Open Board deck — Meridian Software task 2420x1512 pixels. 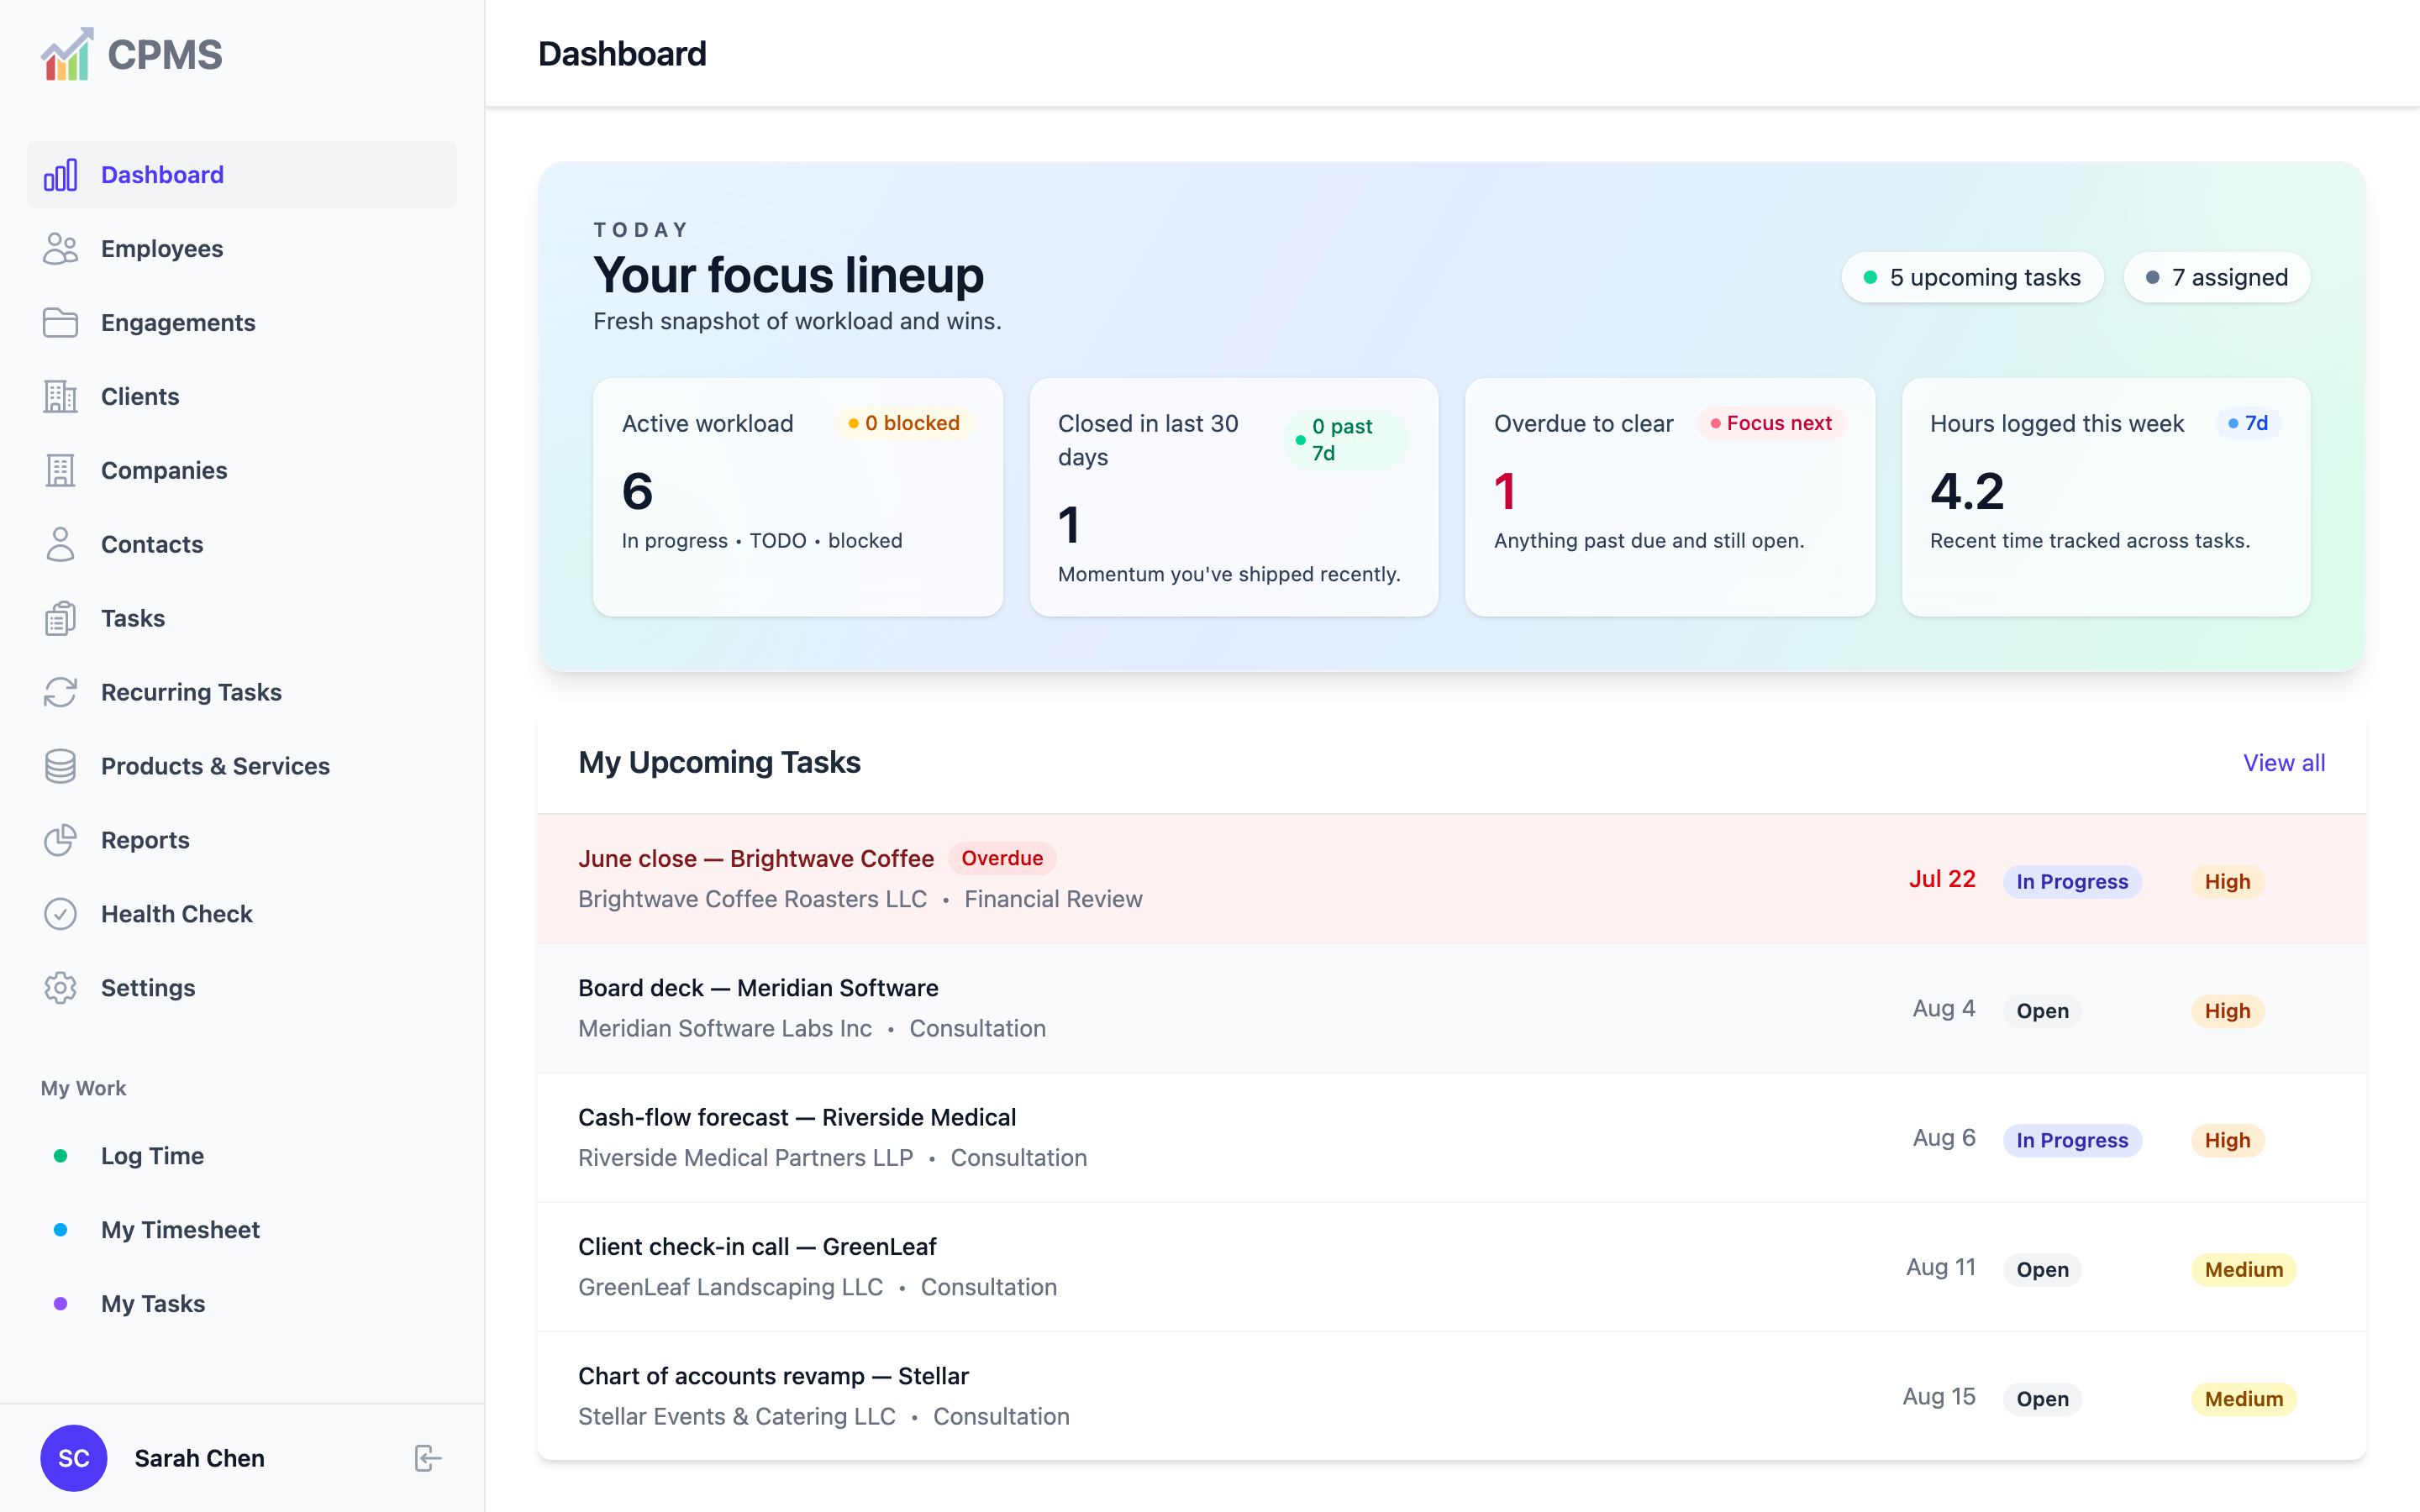758,988
